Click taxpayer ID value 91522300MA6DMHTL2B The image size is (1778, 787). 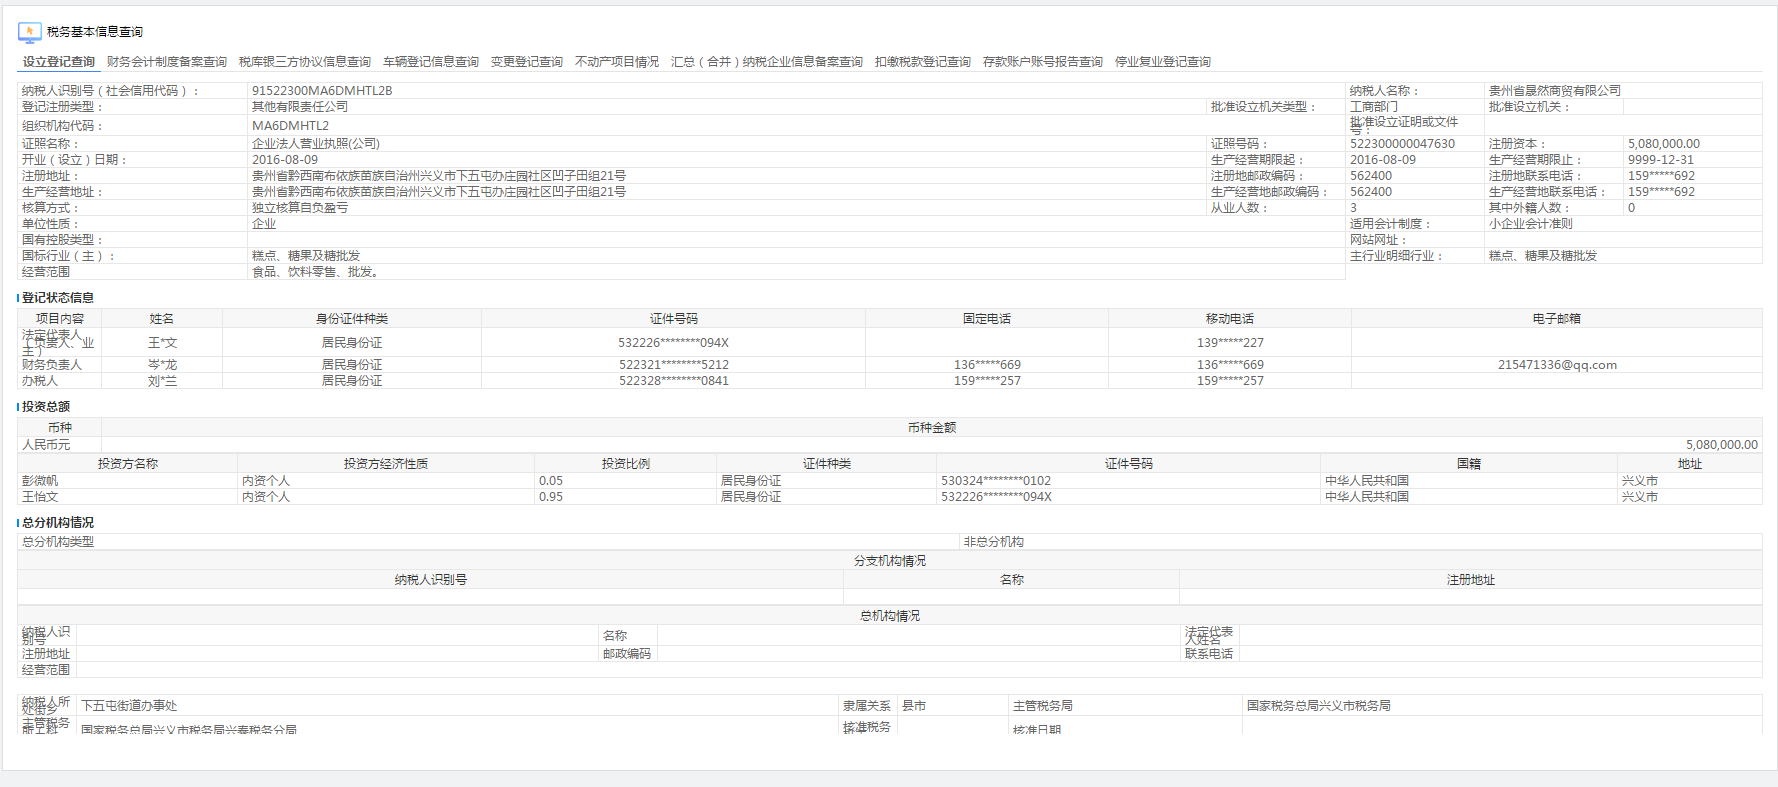pos(322,91)
